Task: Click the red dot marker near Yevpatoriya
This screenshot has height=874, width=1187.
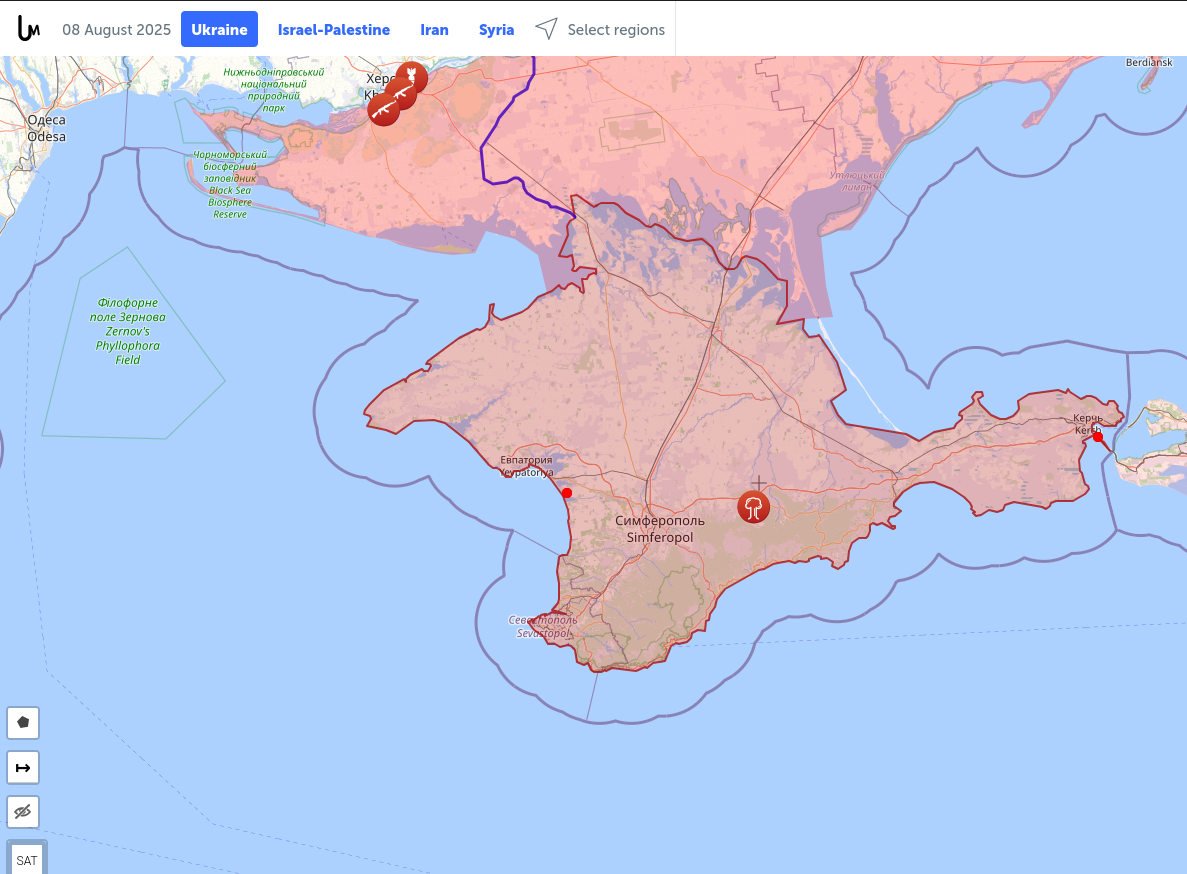Action: (567, 493)
